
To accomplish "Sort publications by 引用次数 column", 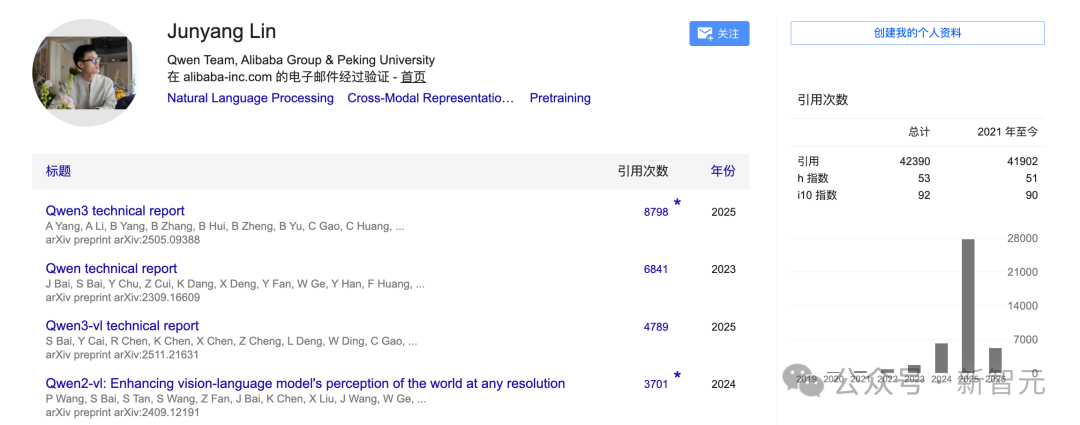I will [x=642, y=171].
